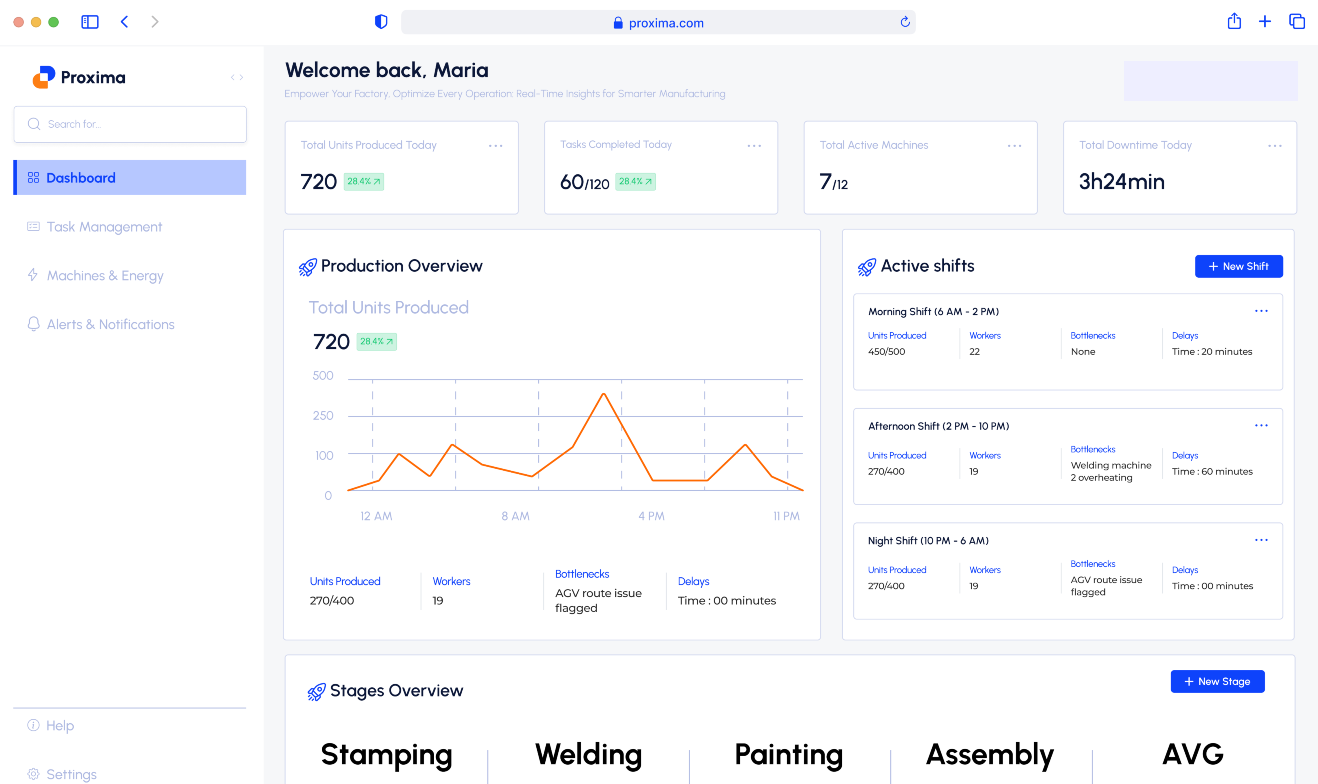Click the Proxima logo icon

point(43,77)
